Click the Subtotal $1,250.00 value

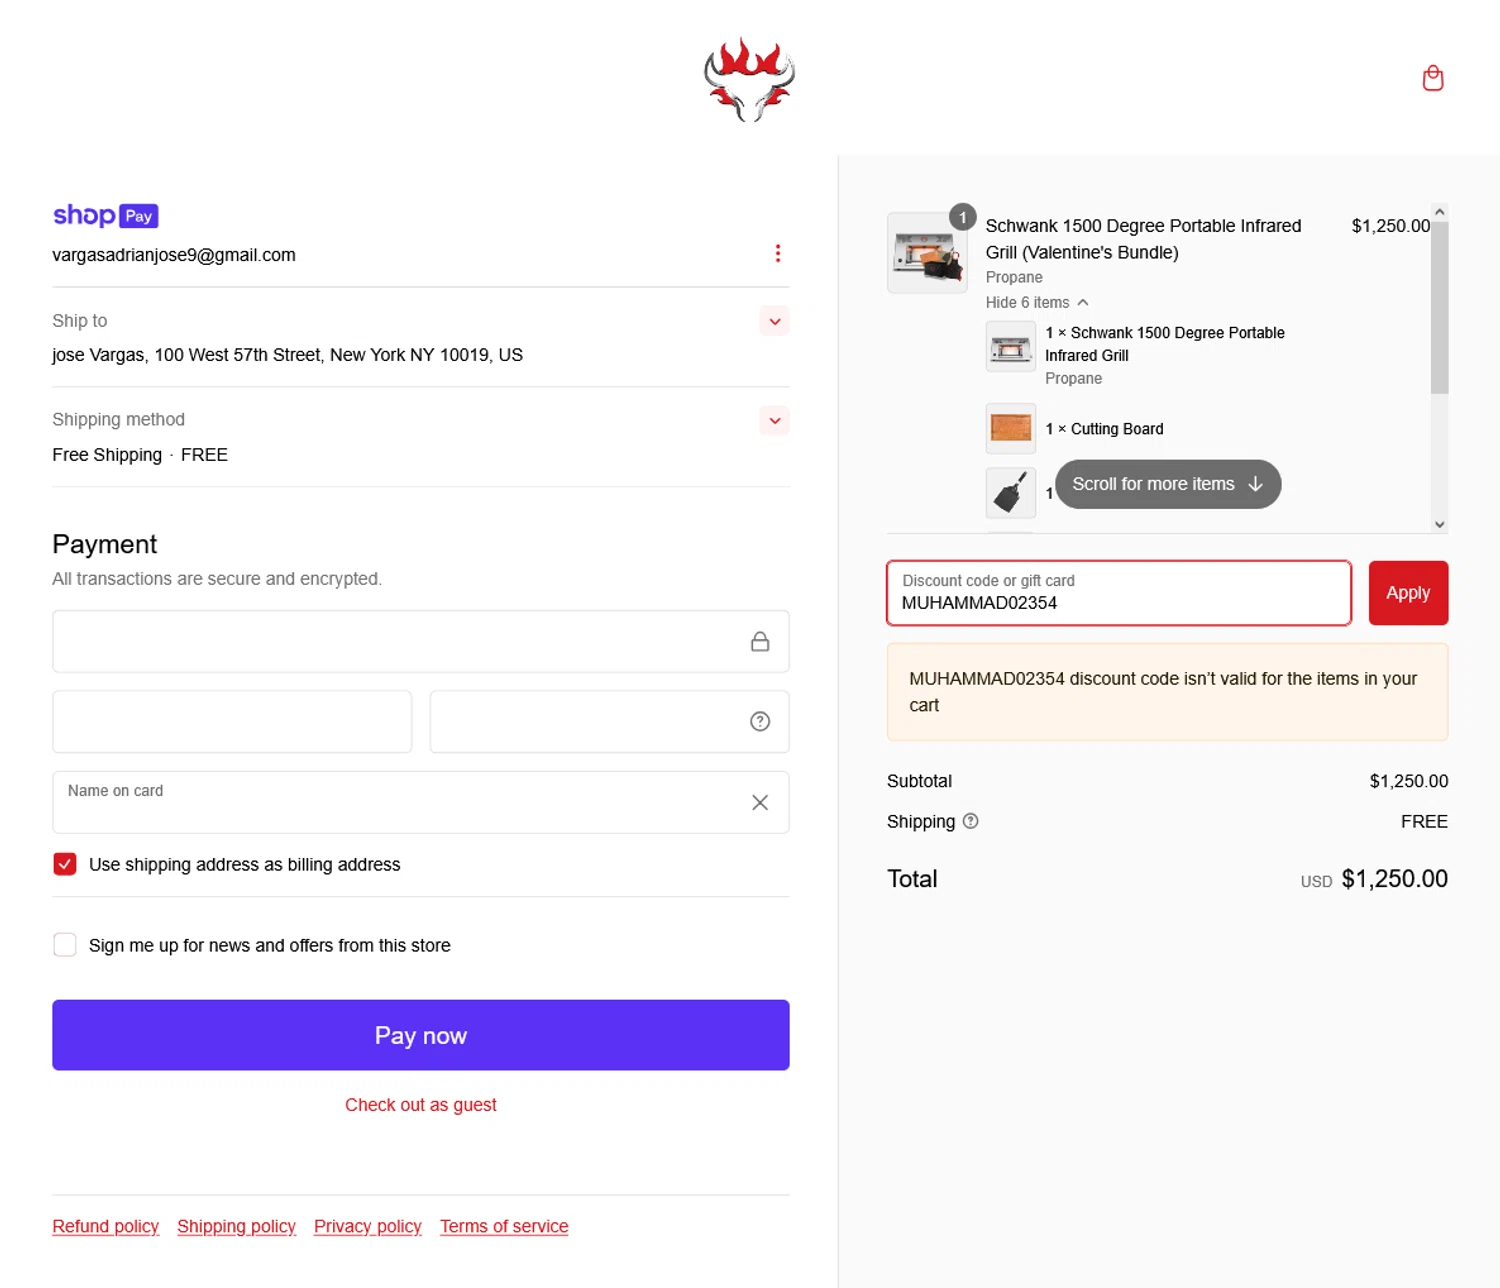click(x=1408, y=781)
